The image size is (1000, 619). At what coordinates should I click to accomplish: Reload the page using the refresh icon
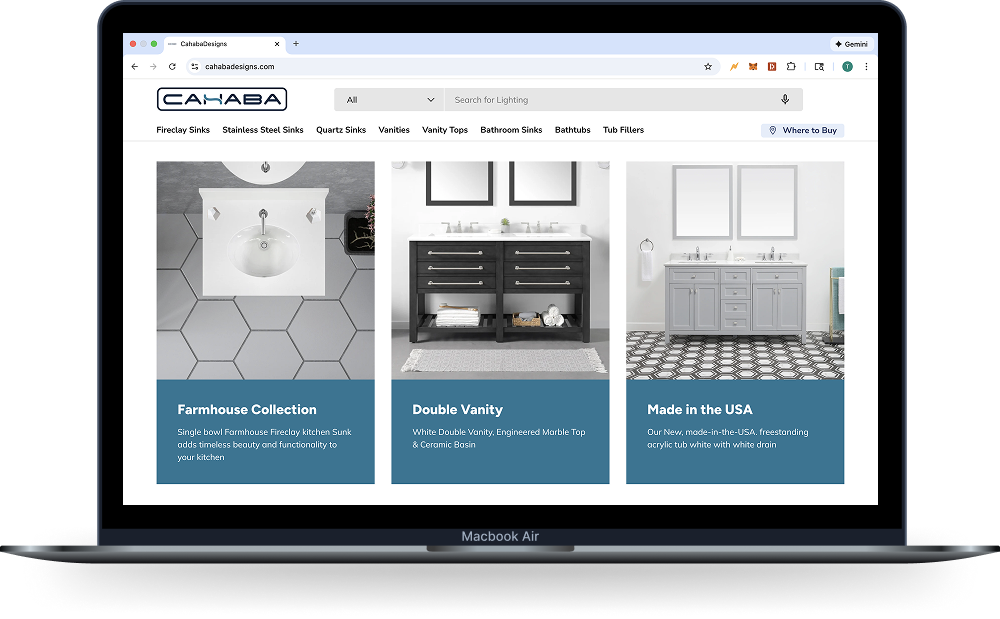(x=172, y=67)
